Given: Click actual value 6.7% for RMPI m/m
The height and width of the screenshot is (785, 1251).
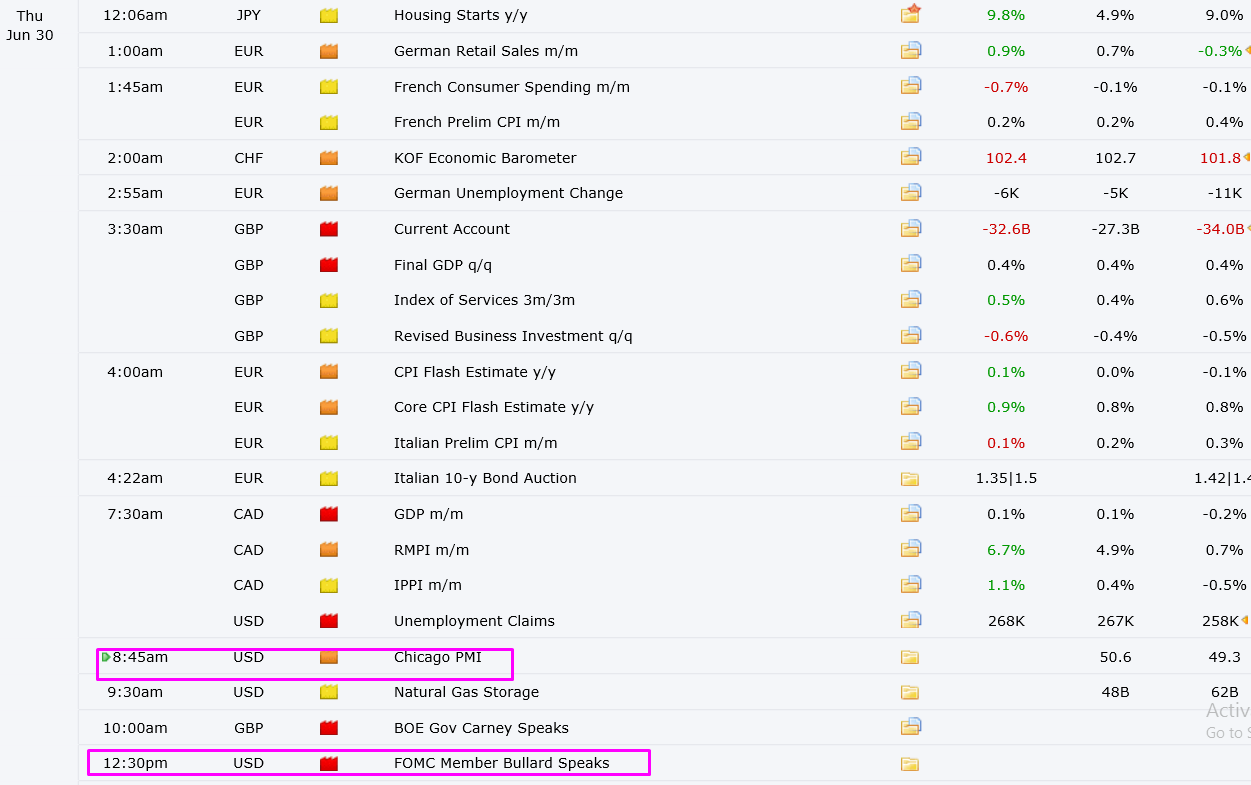Looking at the screenshot, I should point(1006,550).
